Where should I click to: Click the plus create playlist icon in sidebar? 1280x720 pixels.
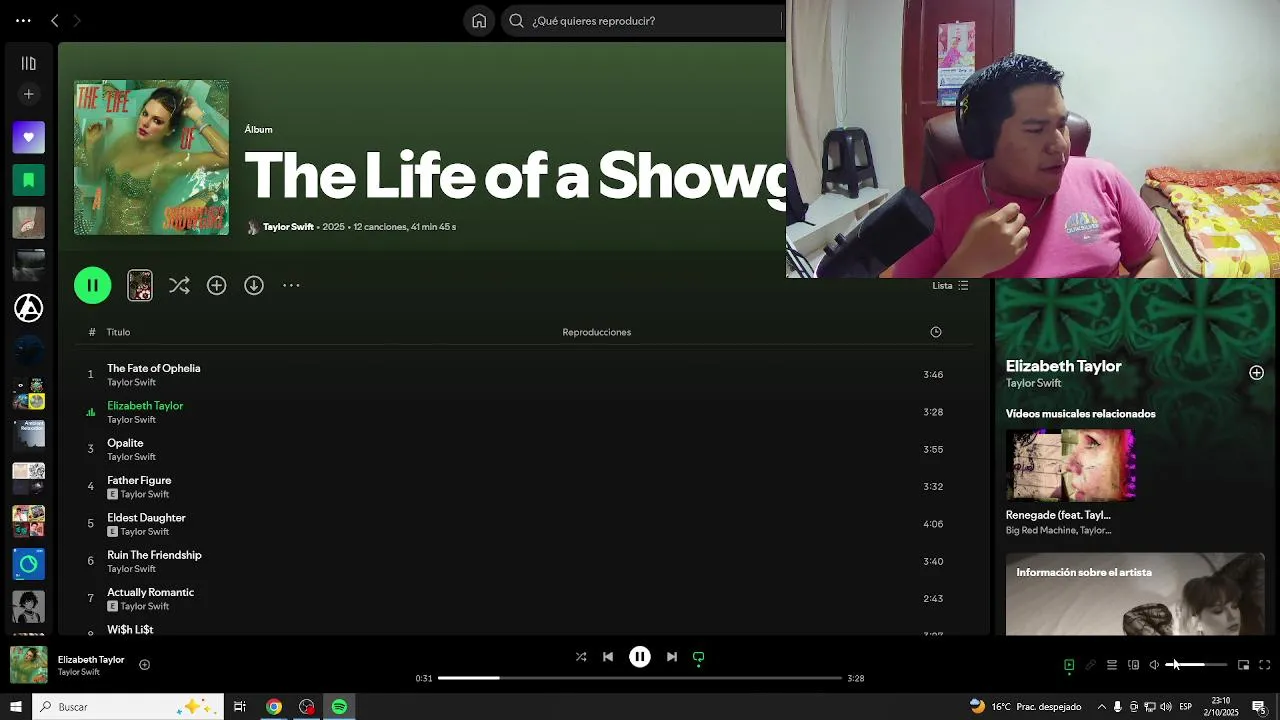[28, 94]
